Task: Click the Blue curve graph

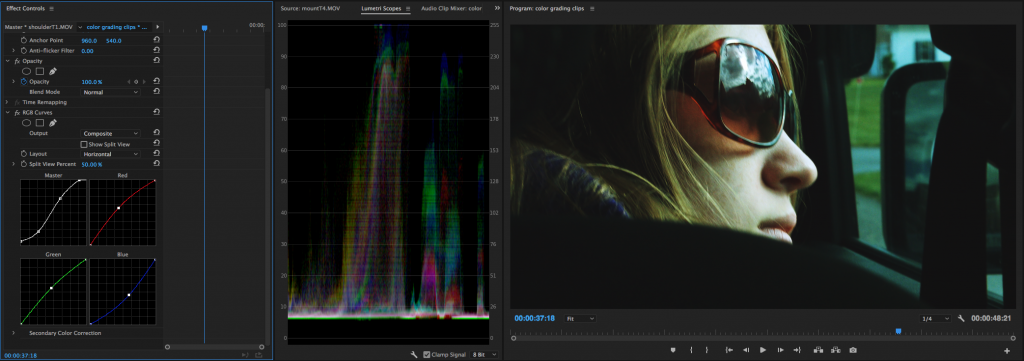Action: tap(123, 291)
